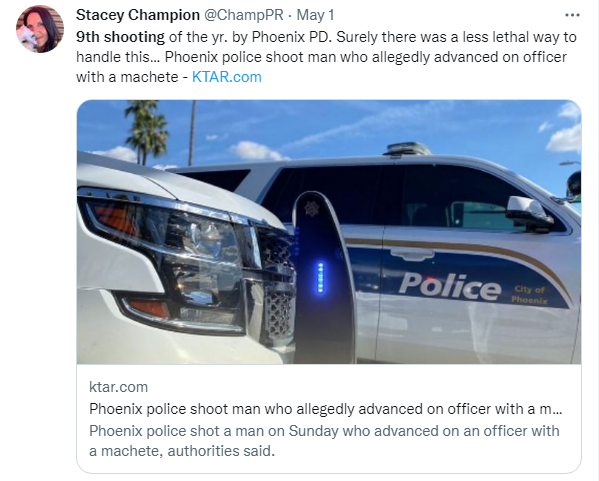Click the palm tree in the photo
Viewport: 599px width, 481px height.
[147, 132]
